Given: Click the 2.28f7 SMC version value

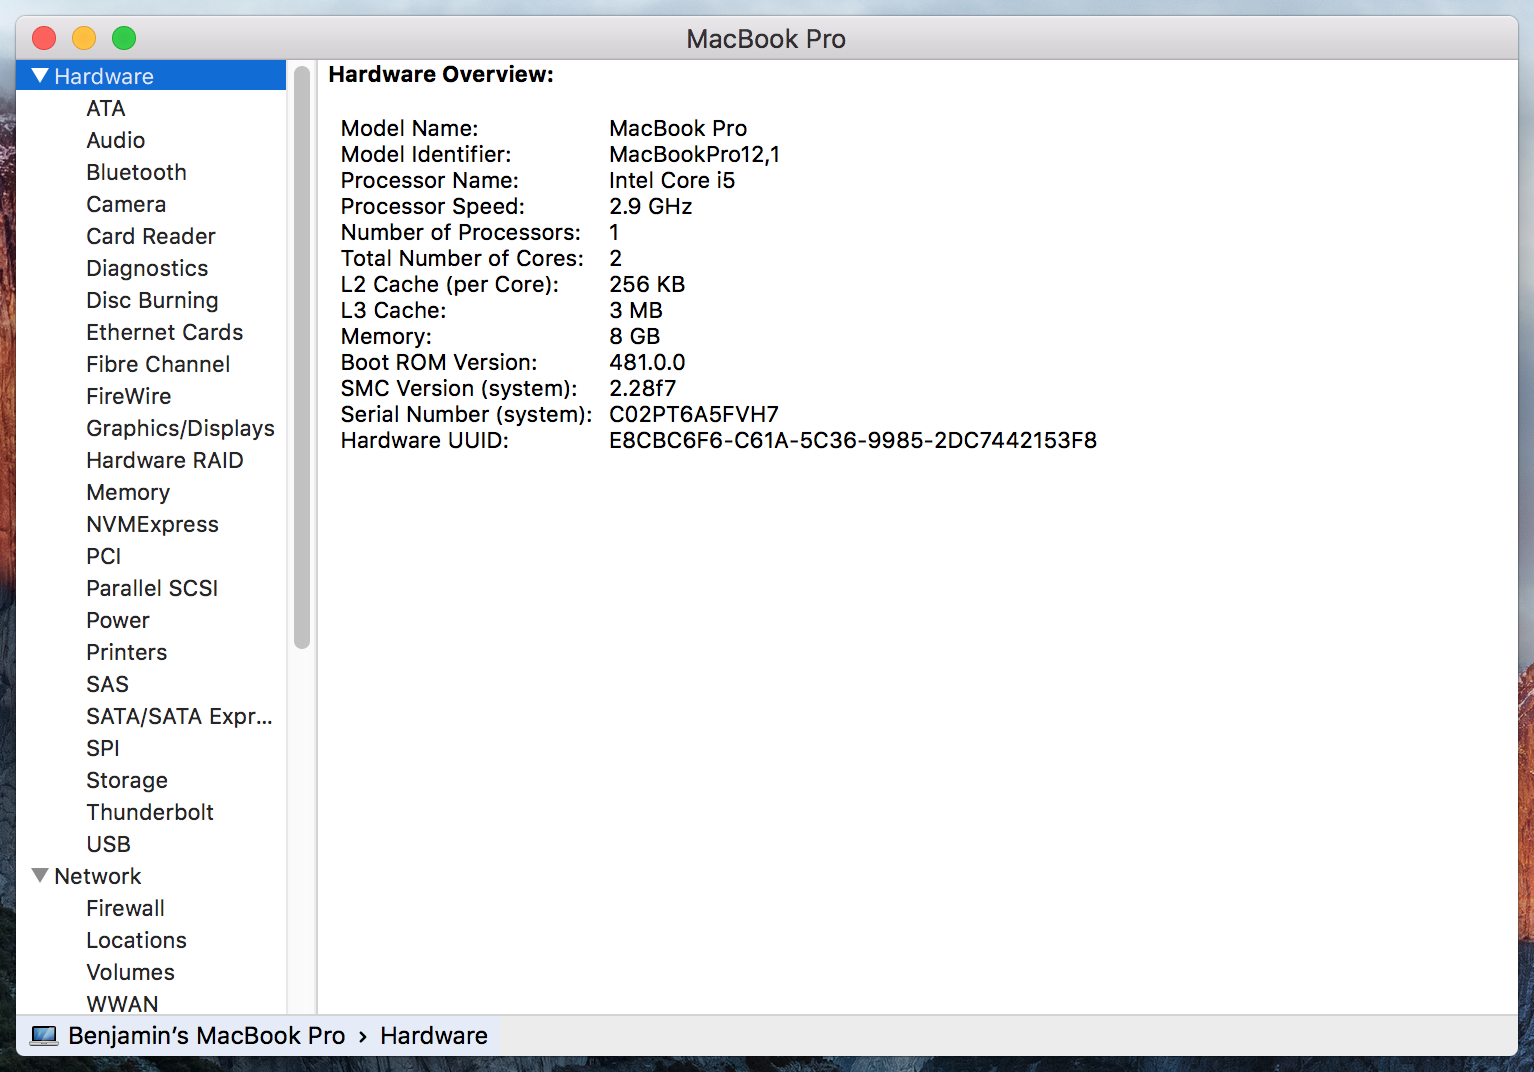Looking at the screenshot, I should point(643,388).
